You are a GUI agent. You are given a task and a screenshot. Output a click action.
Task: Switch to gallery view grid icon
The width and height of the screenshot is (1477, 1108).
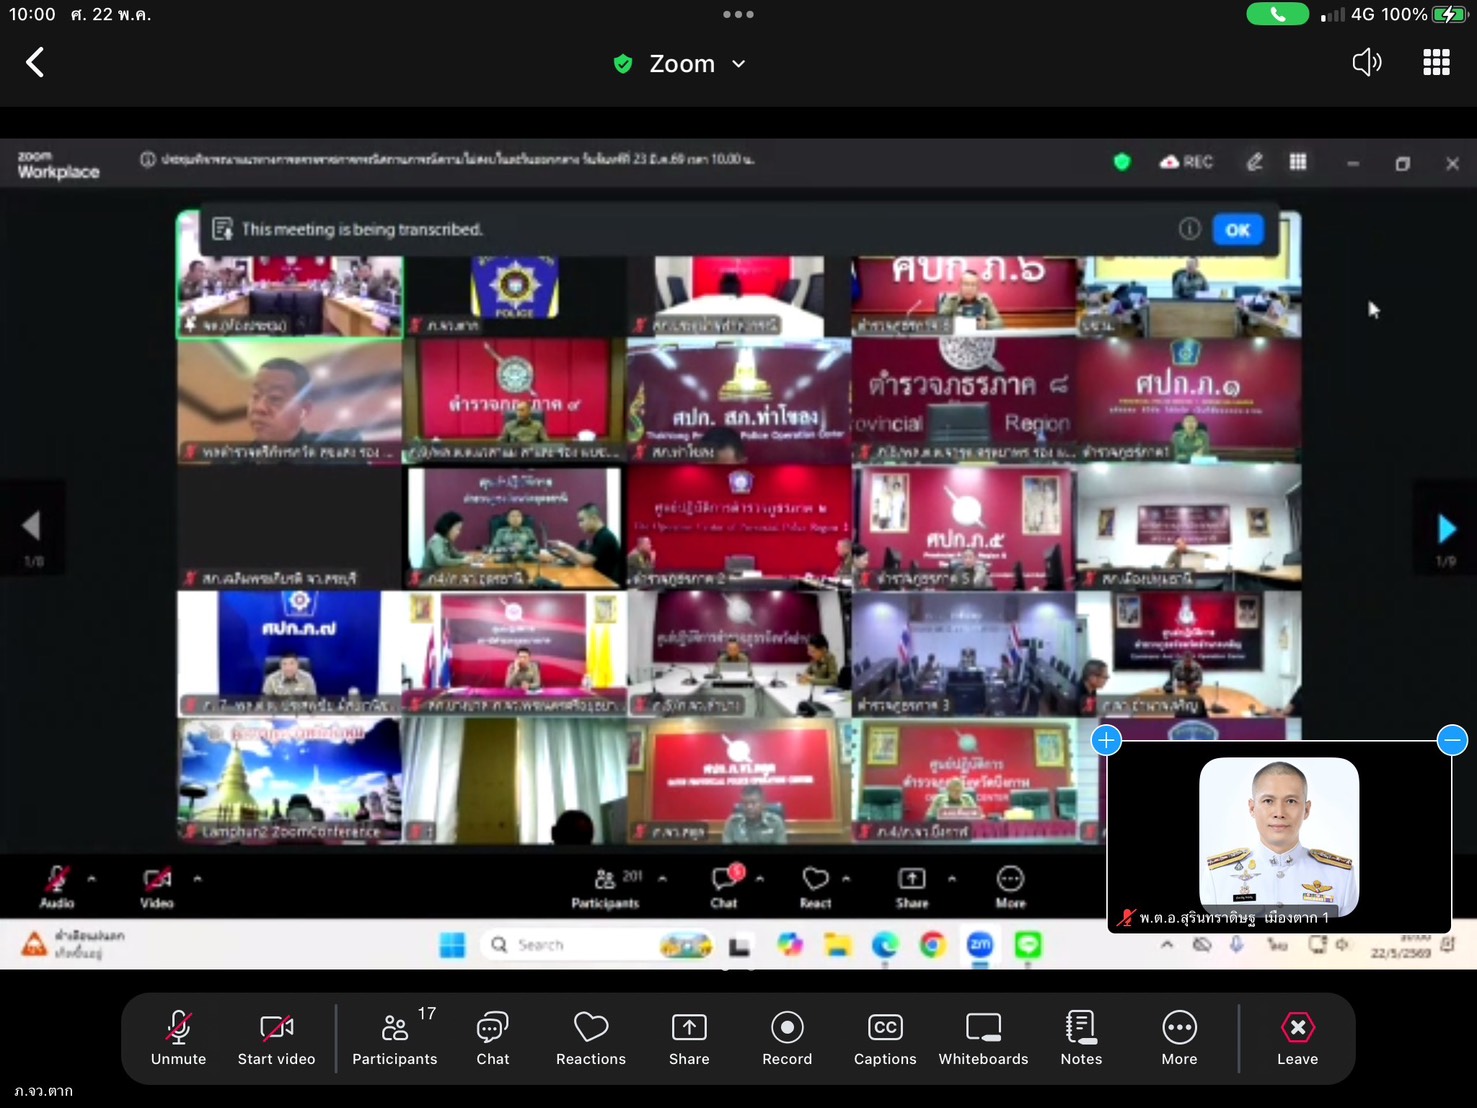point(1436,63)
